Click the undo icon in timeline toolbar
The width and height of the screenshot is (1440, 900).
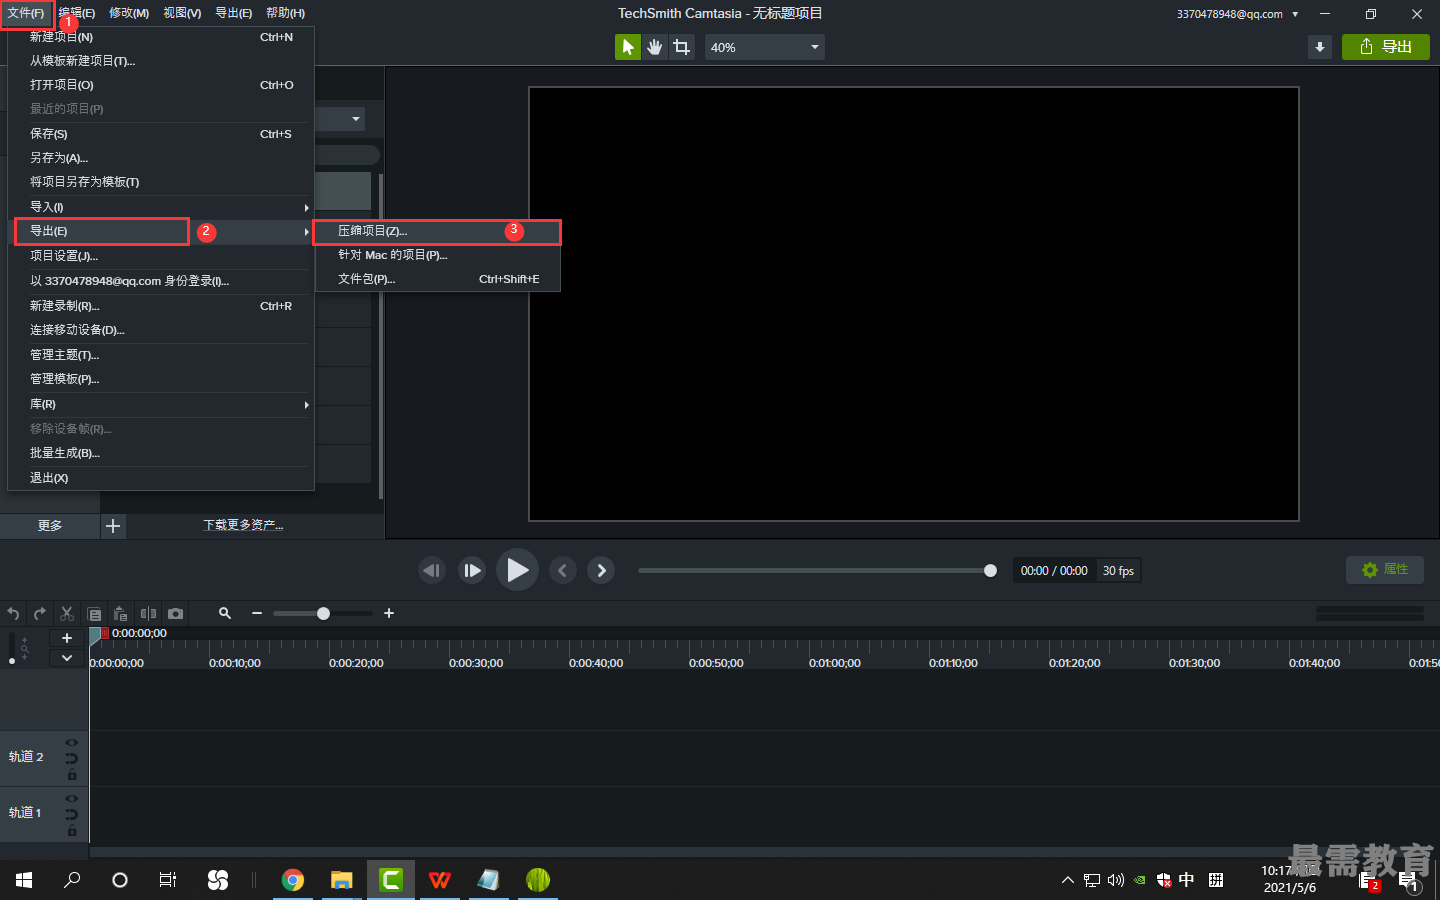[13, 613]
